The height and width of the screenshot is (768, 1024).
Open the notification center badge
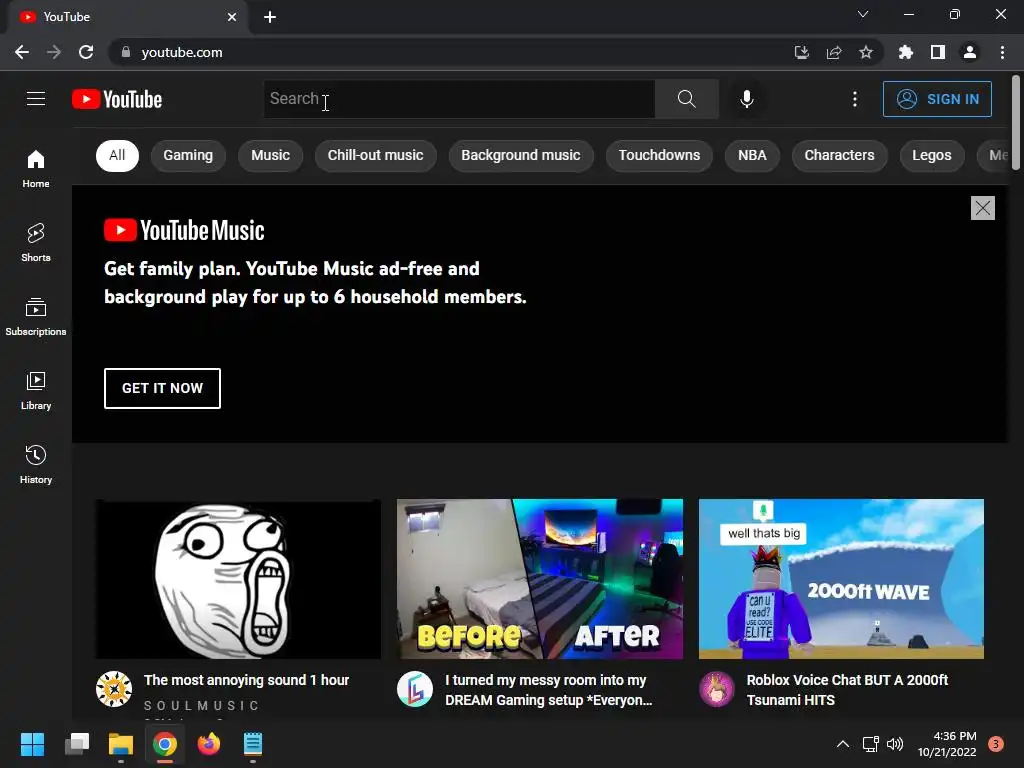(x=995, y=744)
